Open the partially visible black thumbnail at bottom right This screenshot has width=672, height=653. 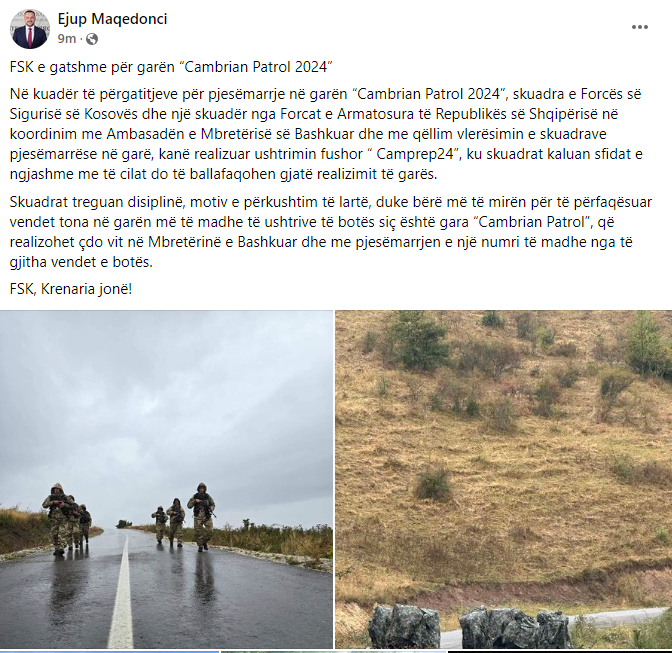pyautogui.click(x=560, y=652)
